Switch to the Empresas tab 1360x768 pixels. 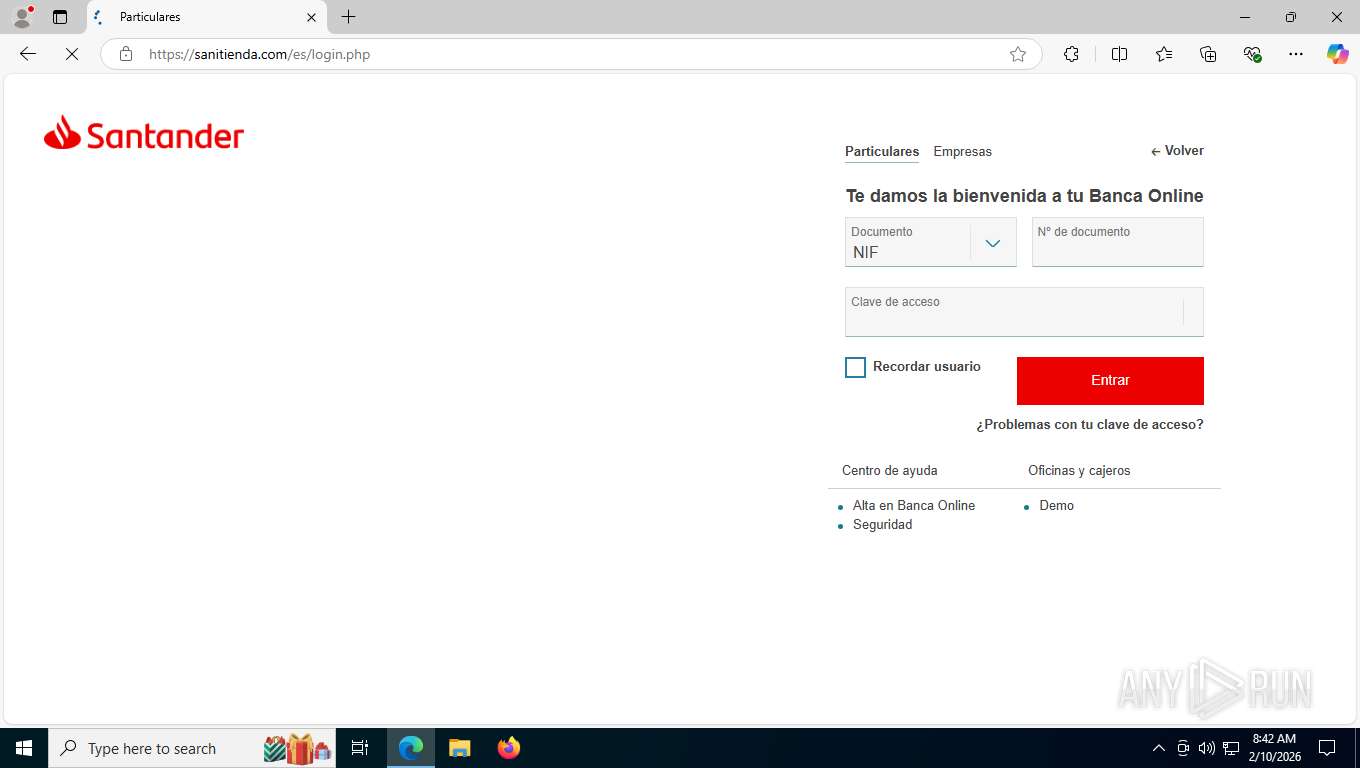point(962,152)
